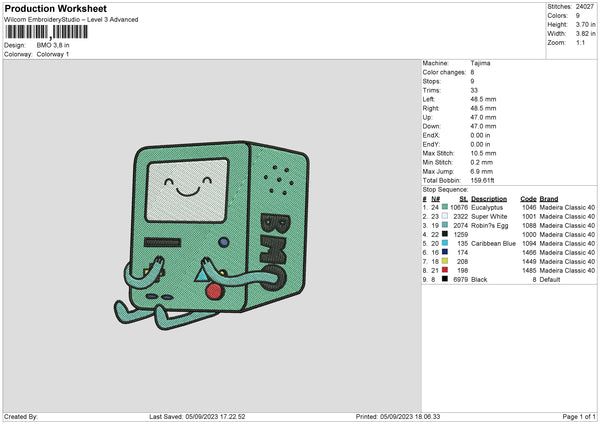Viewport: 600px width, 424px height.
Task: Select the Max Stitch value 10.5 mm
Action: click(483, 153)
